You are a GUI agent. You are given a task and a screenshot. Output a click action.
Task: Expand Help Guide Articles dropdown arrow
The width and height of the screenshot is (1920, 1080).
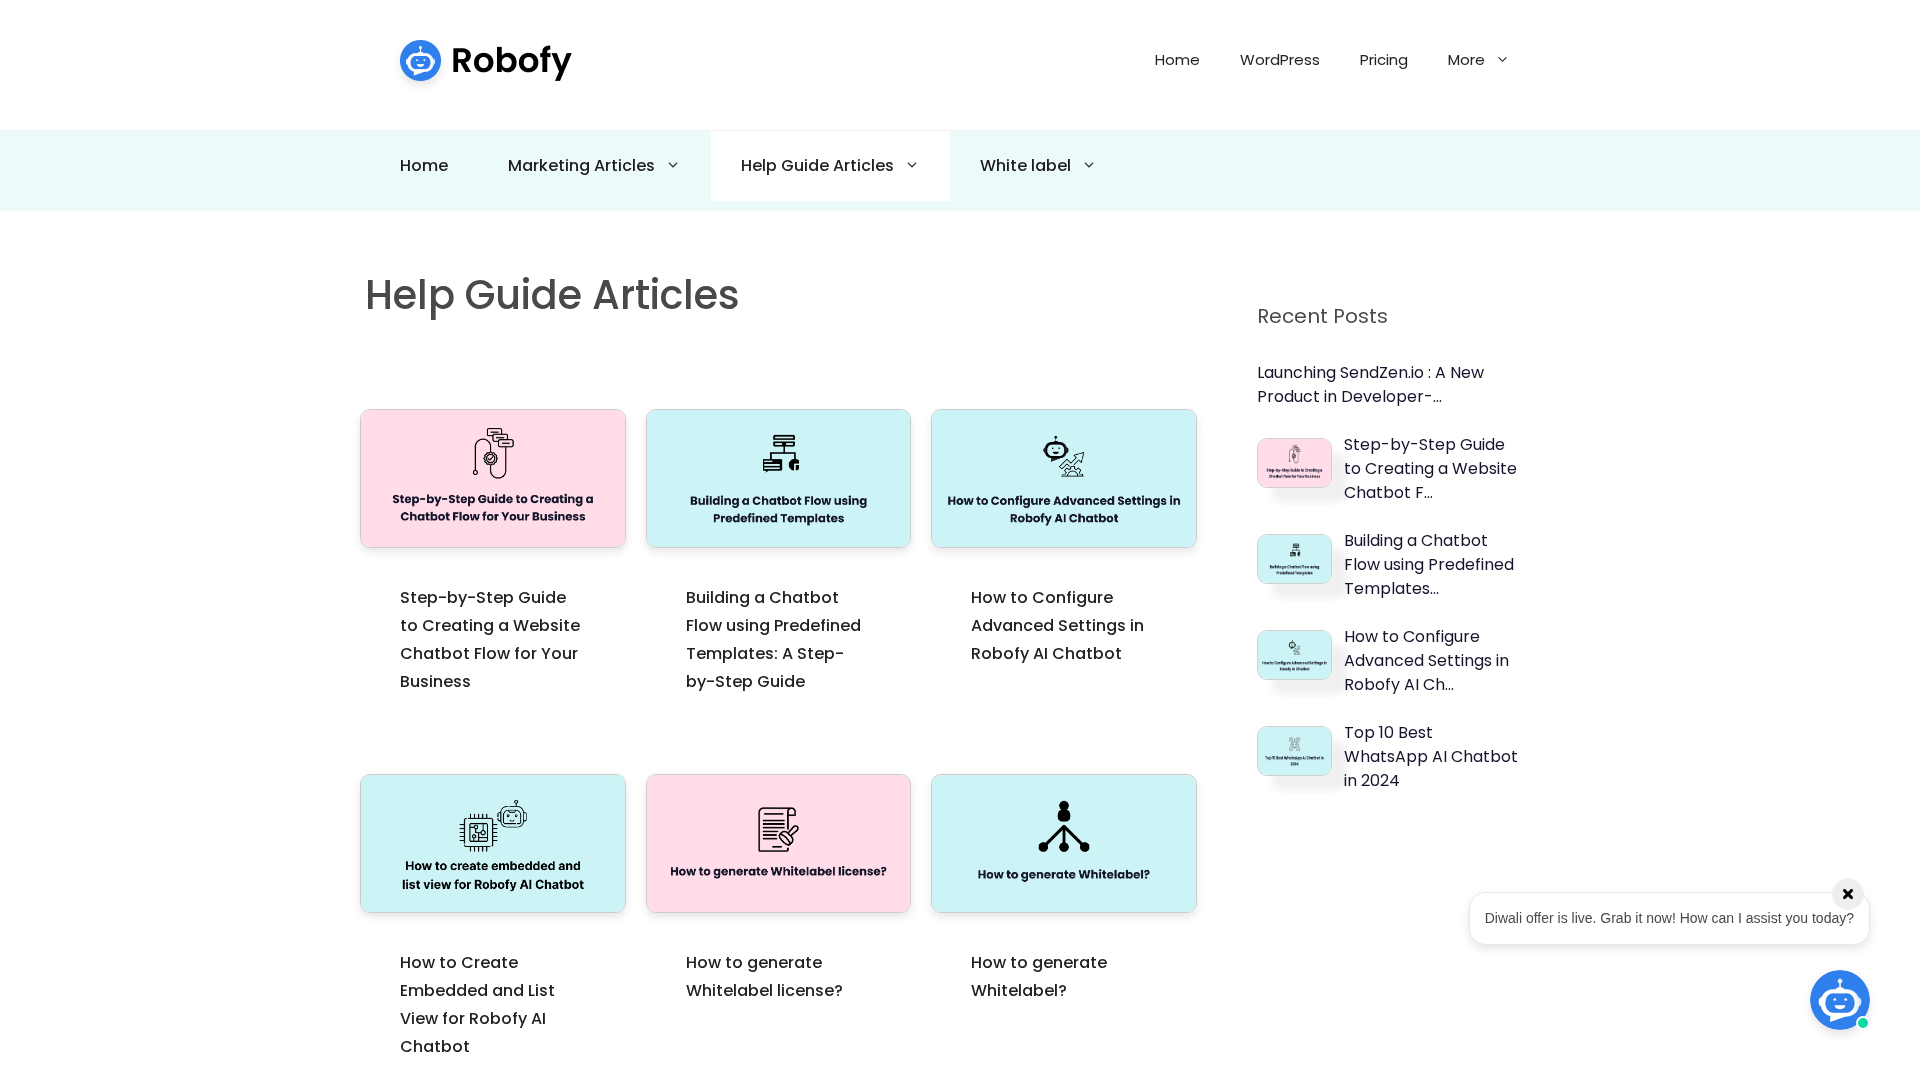pos(912,166)
